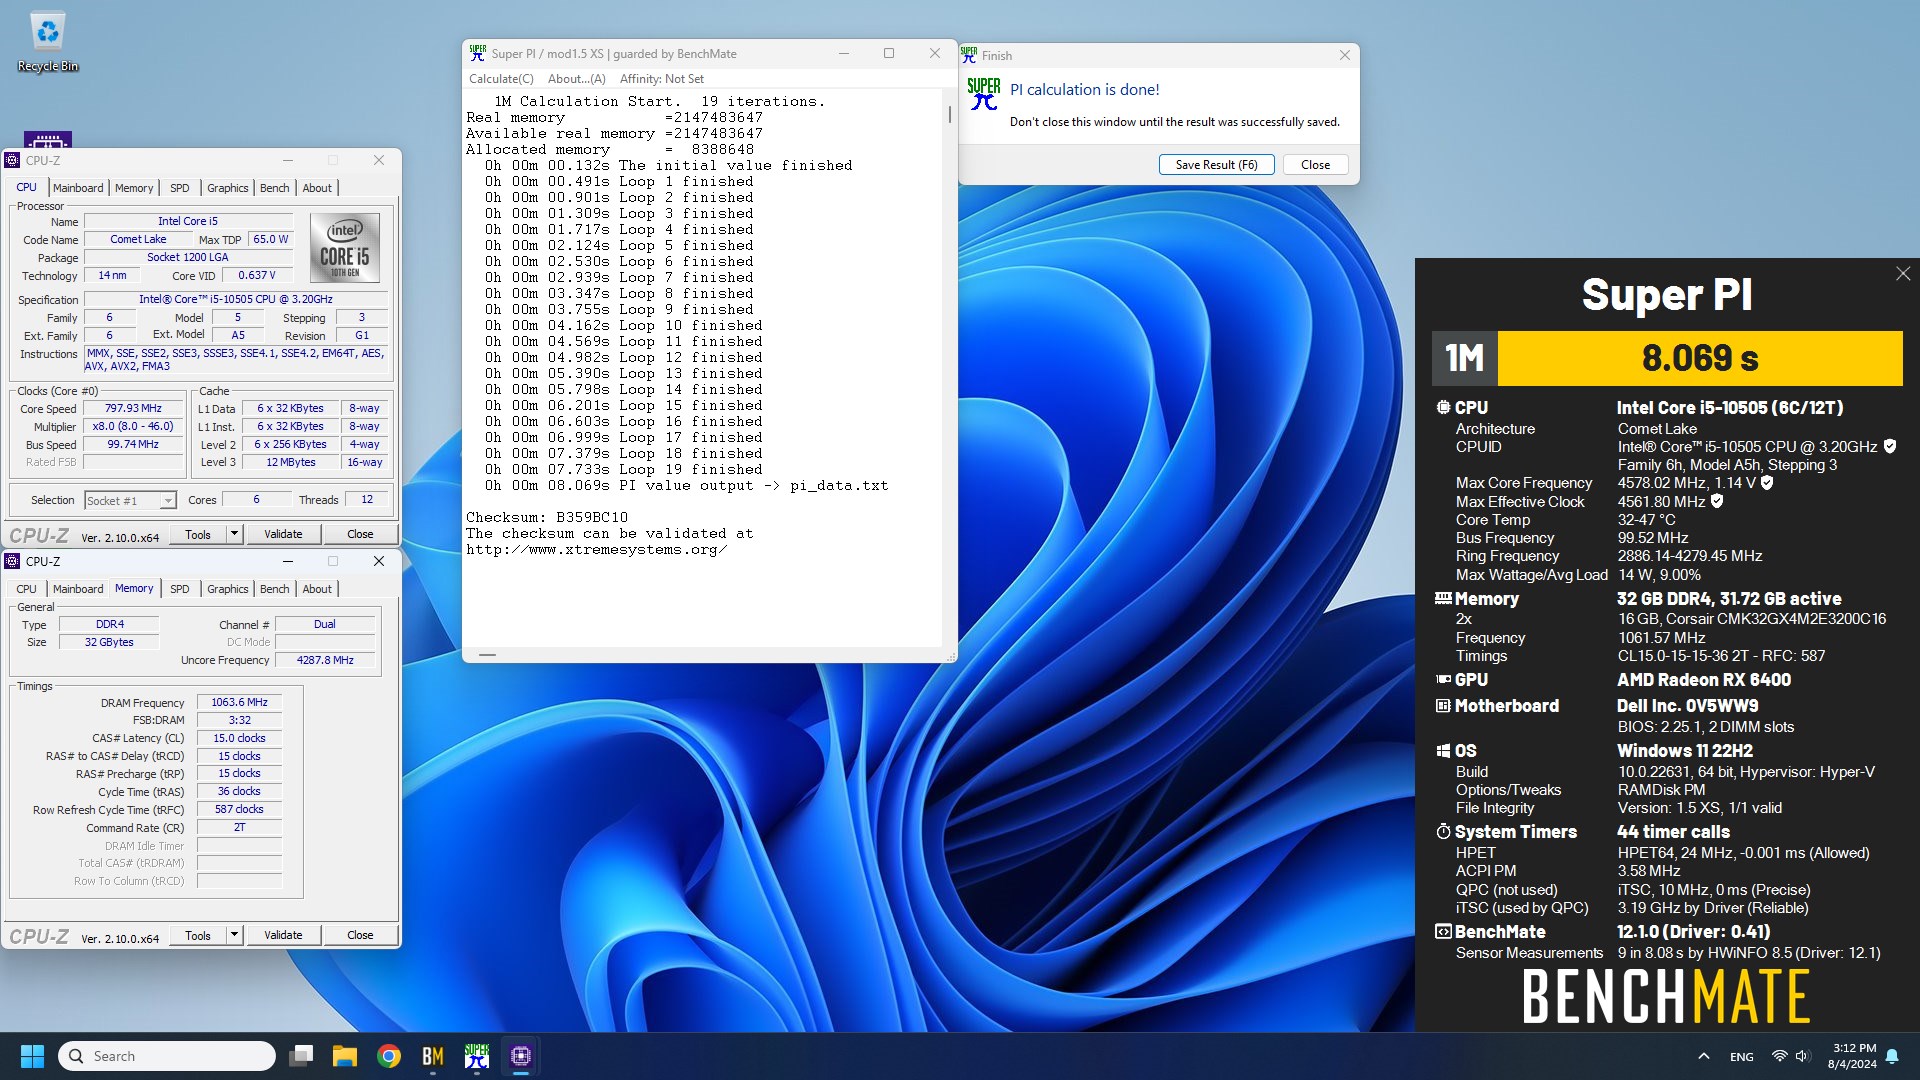Open the Recycle Bin desktop icon
This screenshot has height=1080, width=1920.
pos(47,42)
